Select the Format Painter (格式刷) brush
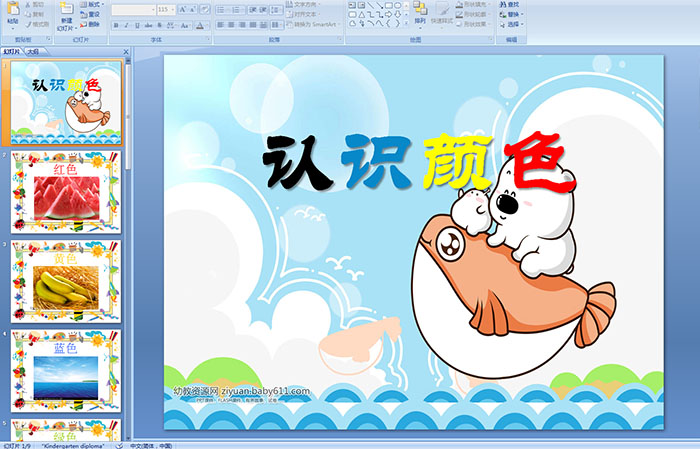 28,24
